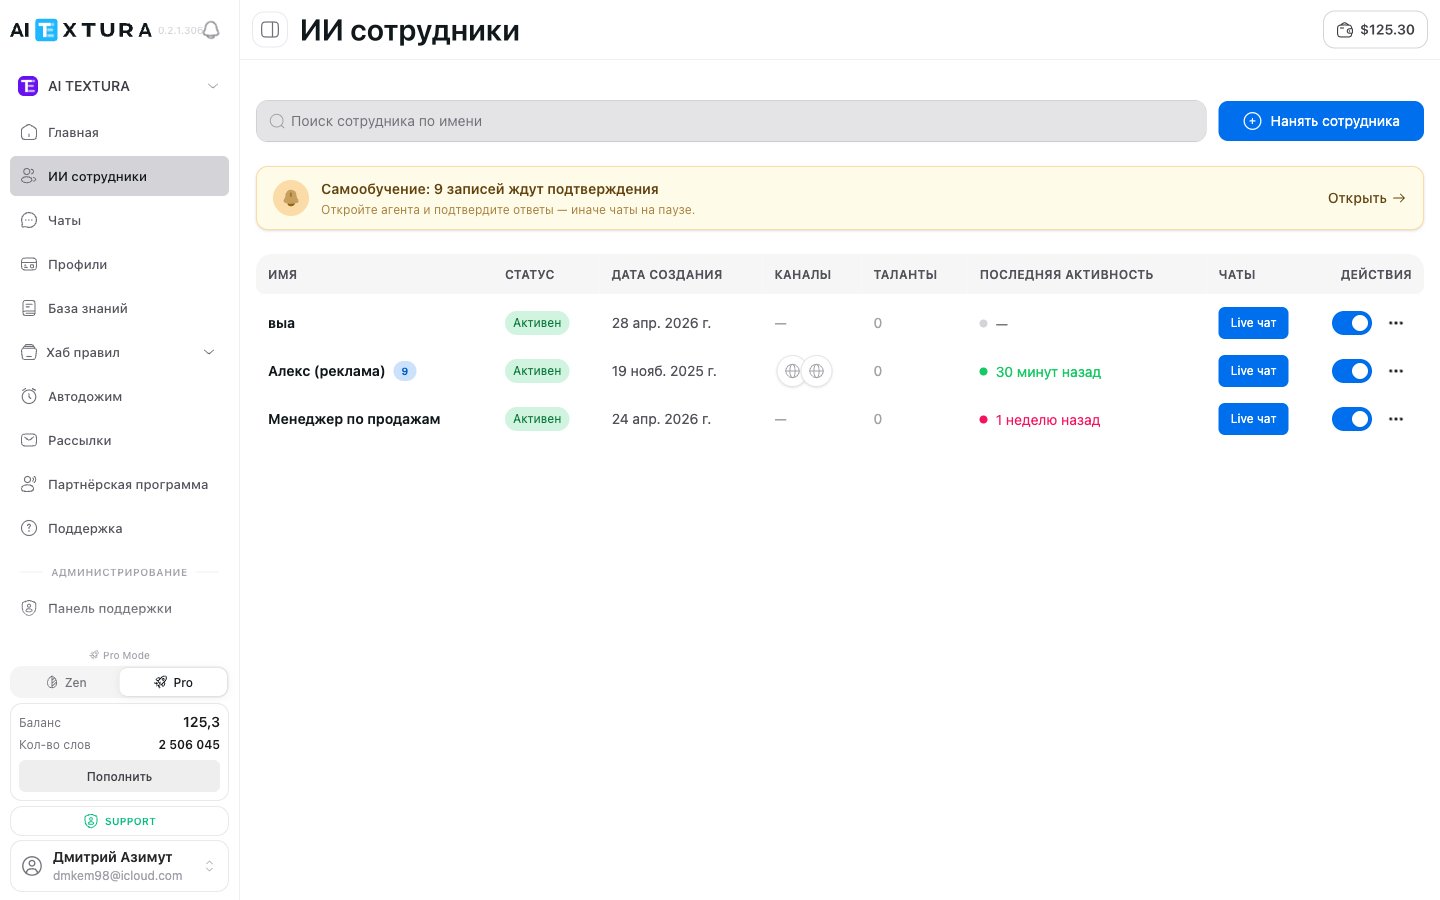Click the employee name search field
The height and width of the screenshot is (900, 1440).
(731, 121)
